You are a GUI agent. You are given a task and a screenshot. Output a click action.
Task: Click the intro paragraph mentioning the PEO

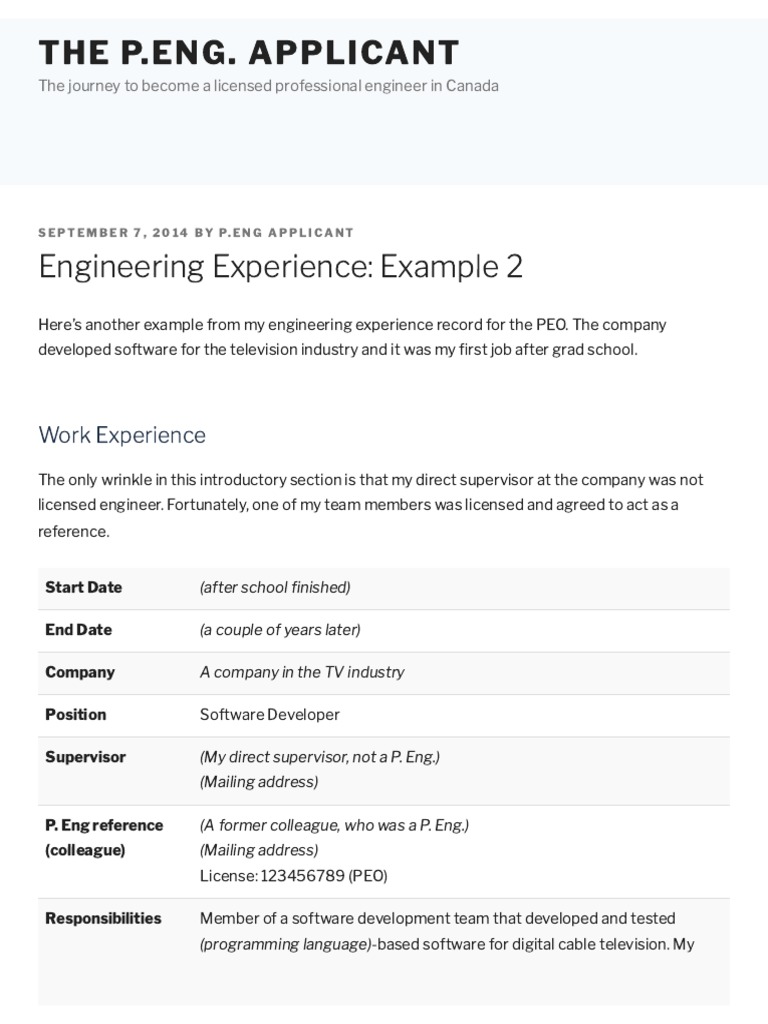coord(352,338)
